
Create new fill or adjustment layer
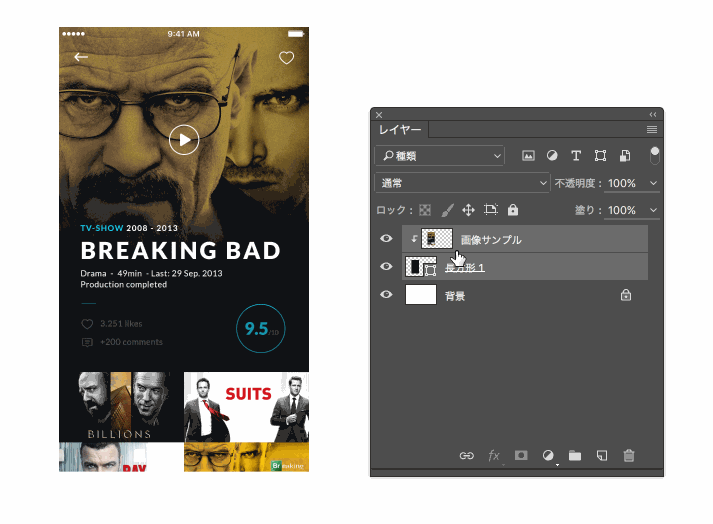548,455
